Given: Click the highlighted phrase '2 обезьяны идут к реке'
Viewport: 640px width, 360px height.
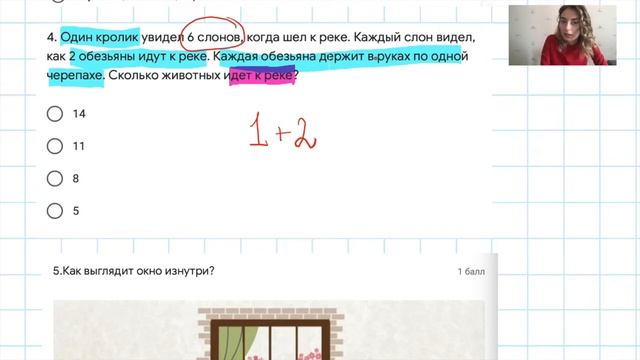Looking at the screenshot, I should [x=138, y=56].
